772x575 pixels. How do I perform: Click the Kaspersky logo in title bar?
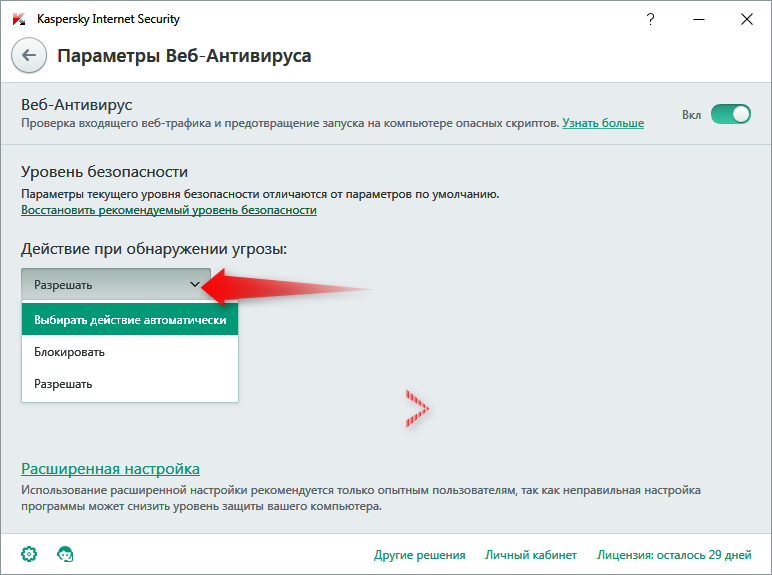[19, 19]
